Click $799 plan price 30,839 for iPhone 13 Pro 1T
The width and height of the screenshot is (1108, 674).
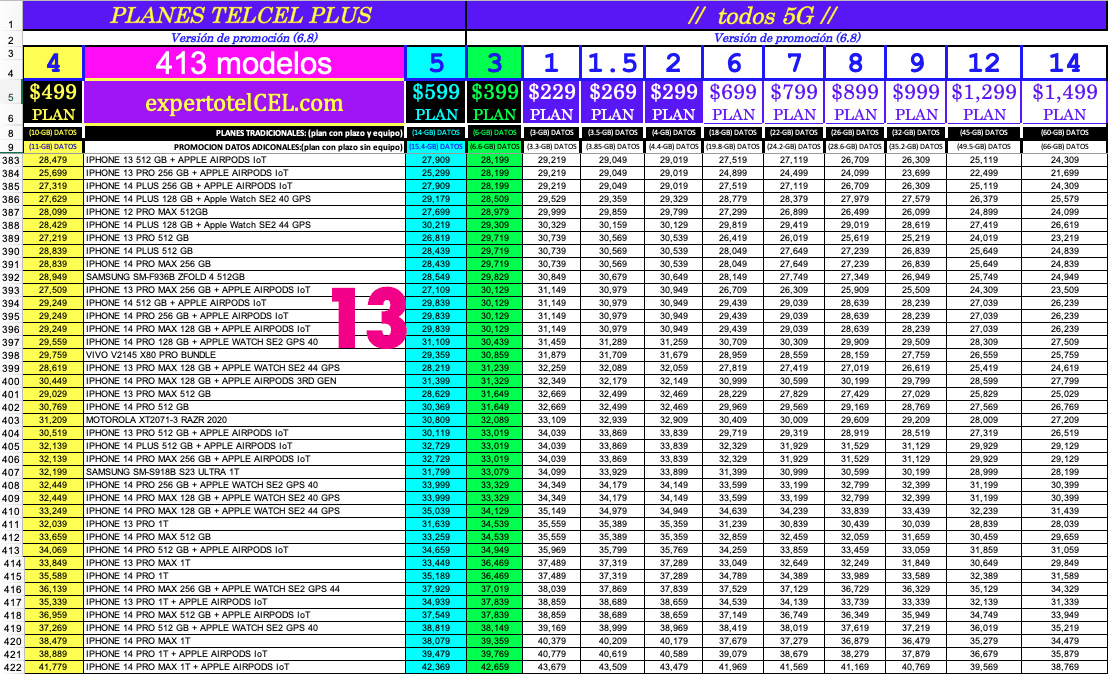[794, 524]
